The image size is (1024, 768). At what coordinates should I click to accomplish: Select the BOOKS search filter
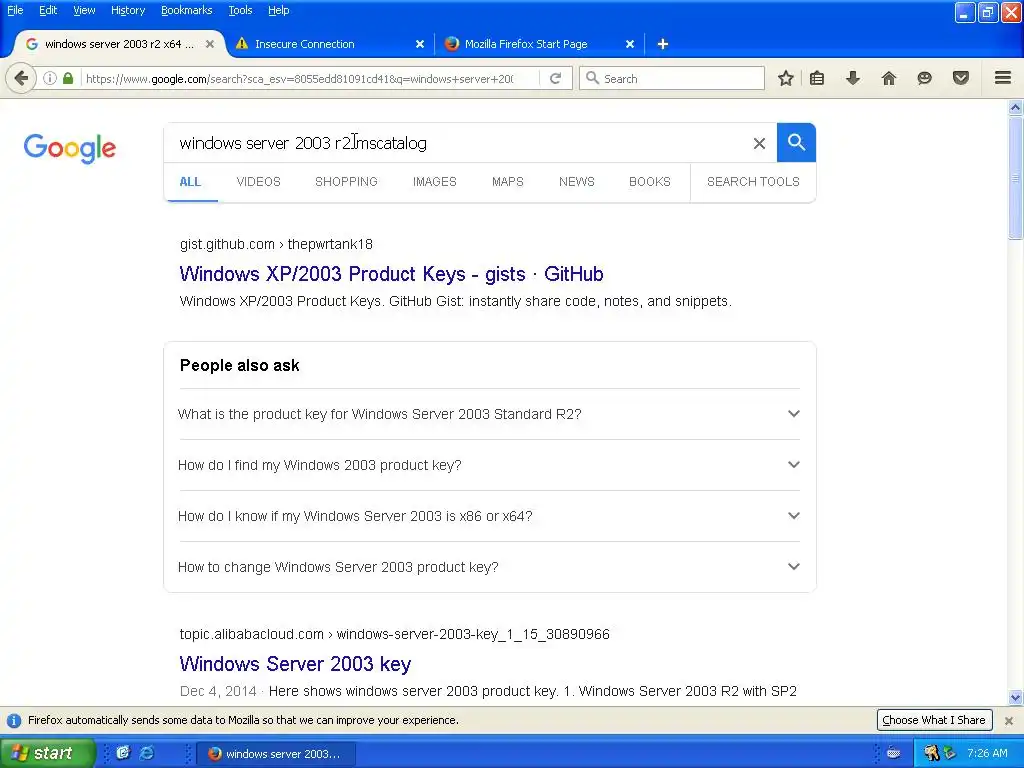click(650, 182)
